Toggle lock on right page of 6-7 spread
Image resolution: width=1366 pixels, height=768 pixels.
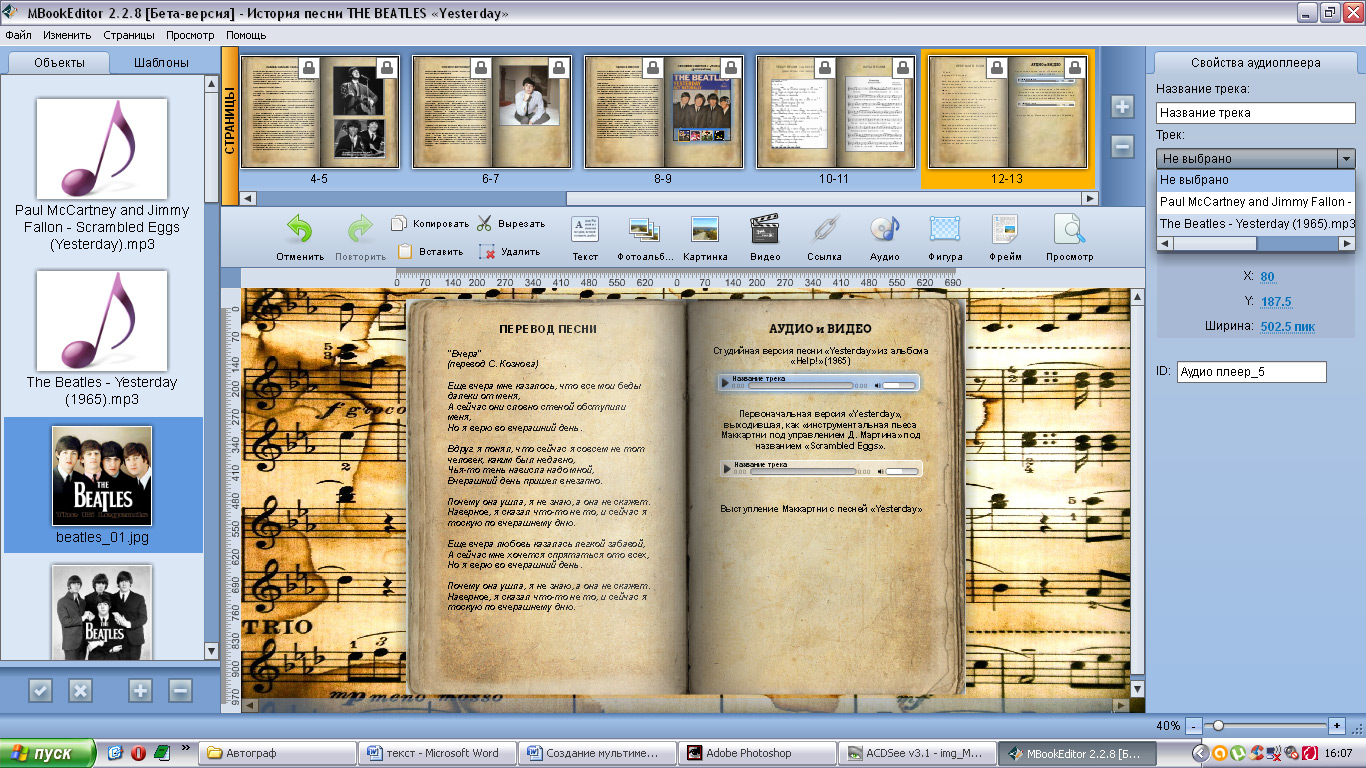(x=561, y=67)
